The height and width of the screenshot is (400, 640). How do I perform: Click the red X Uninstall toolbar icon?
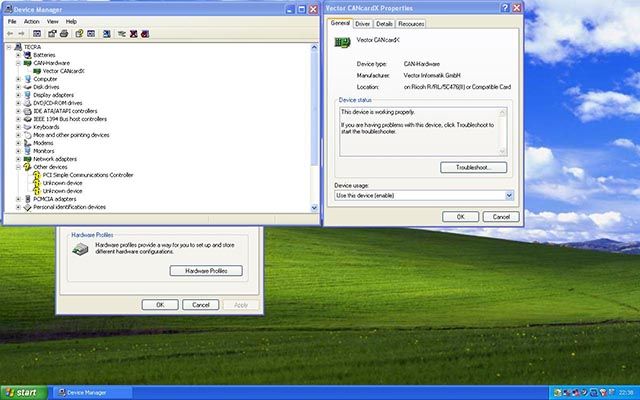133,34
